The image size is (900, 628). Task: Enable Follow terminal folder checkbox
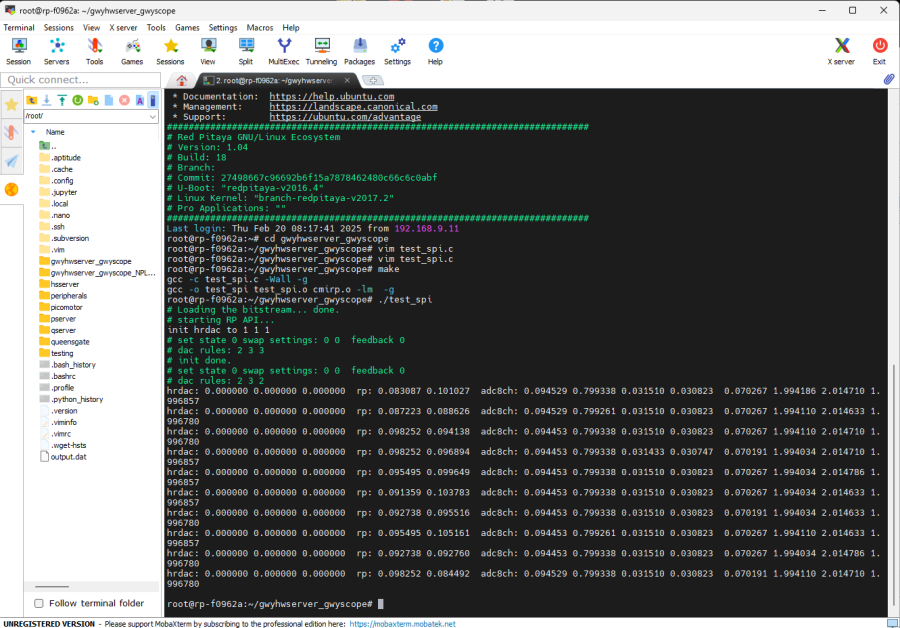click(x=39, y=603)
